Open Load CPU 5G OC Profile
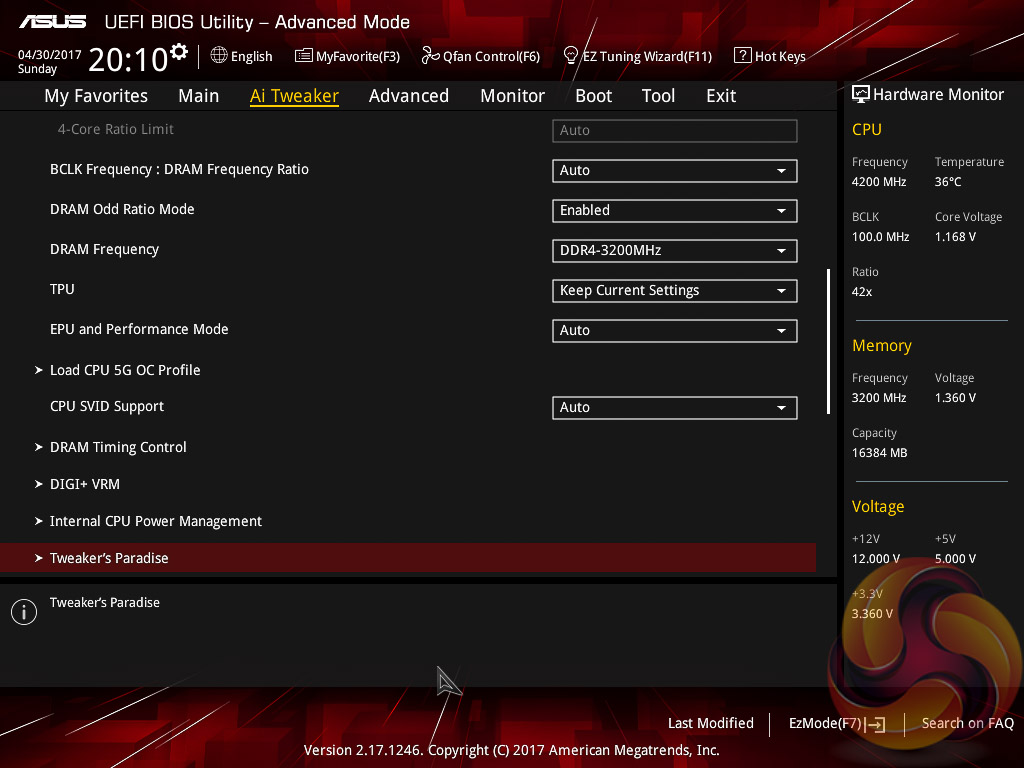1024x768 pixels. (x=125, y=370)
